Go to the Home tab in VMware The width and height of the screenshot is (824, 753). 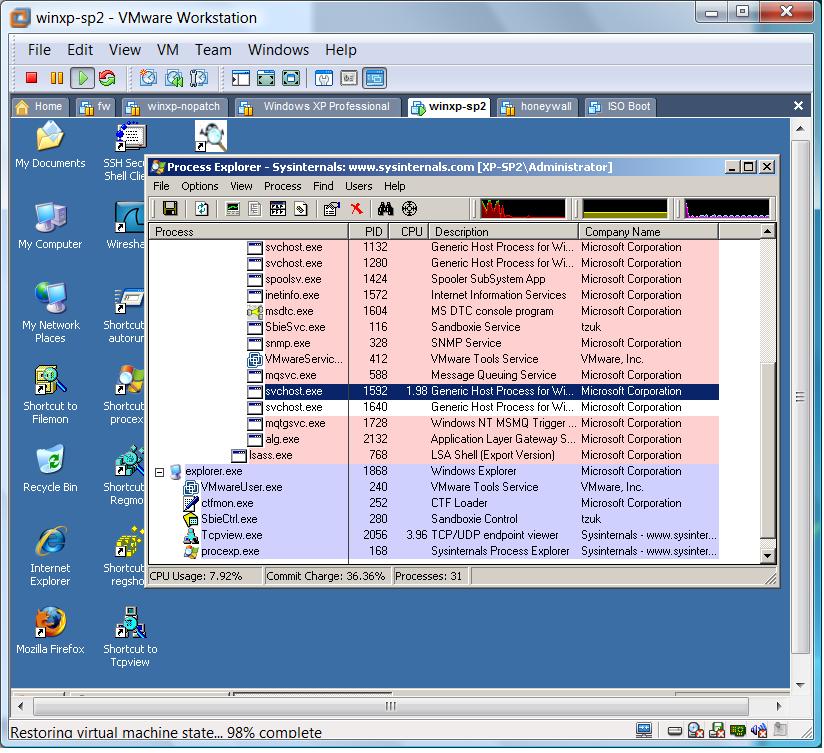[40, 107]
